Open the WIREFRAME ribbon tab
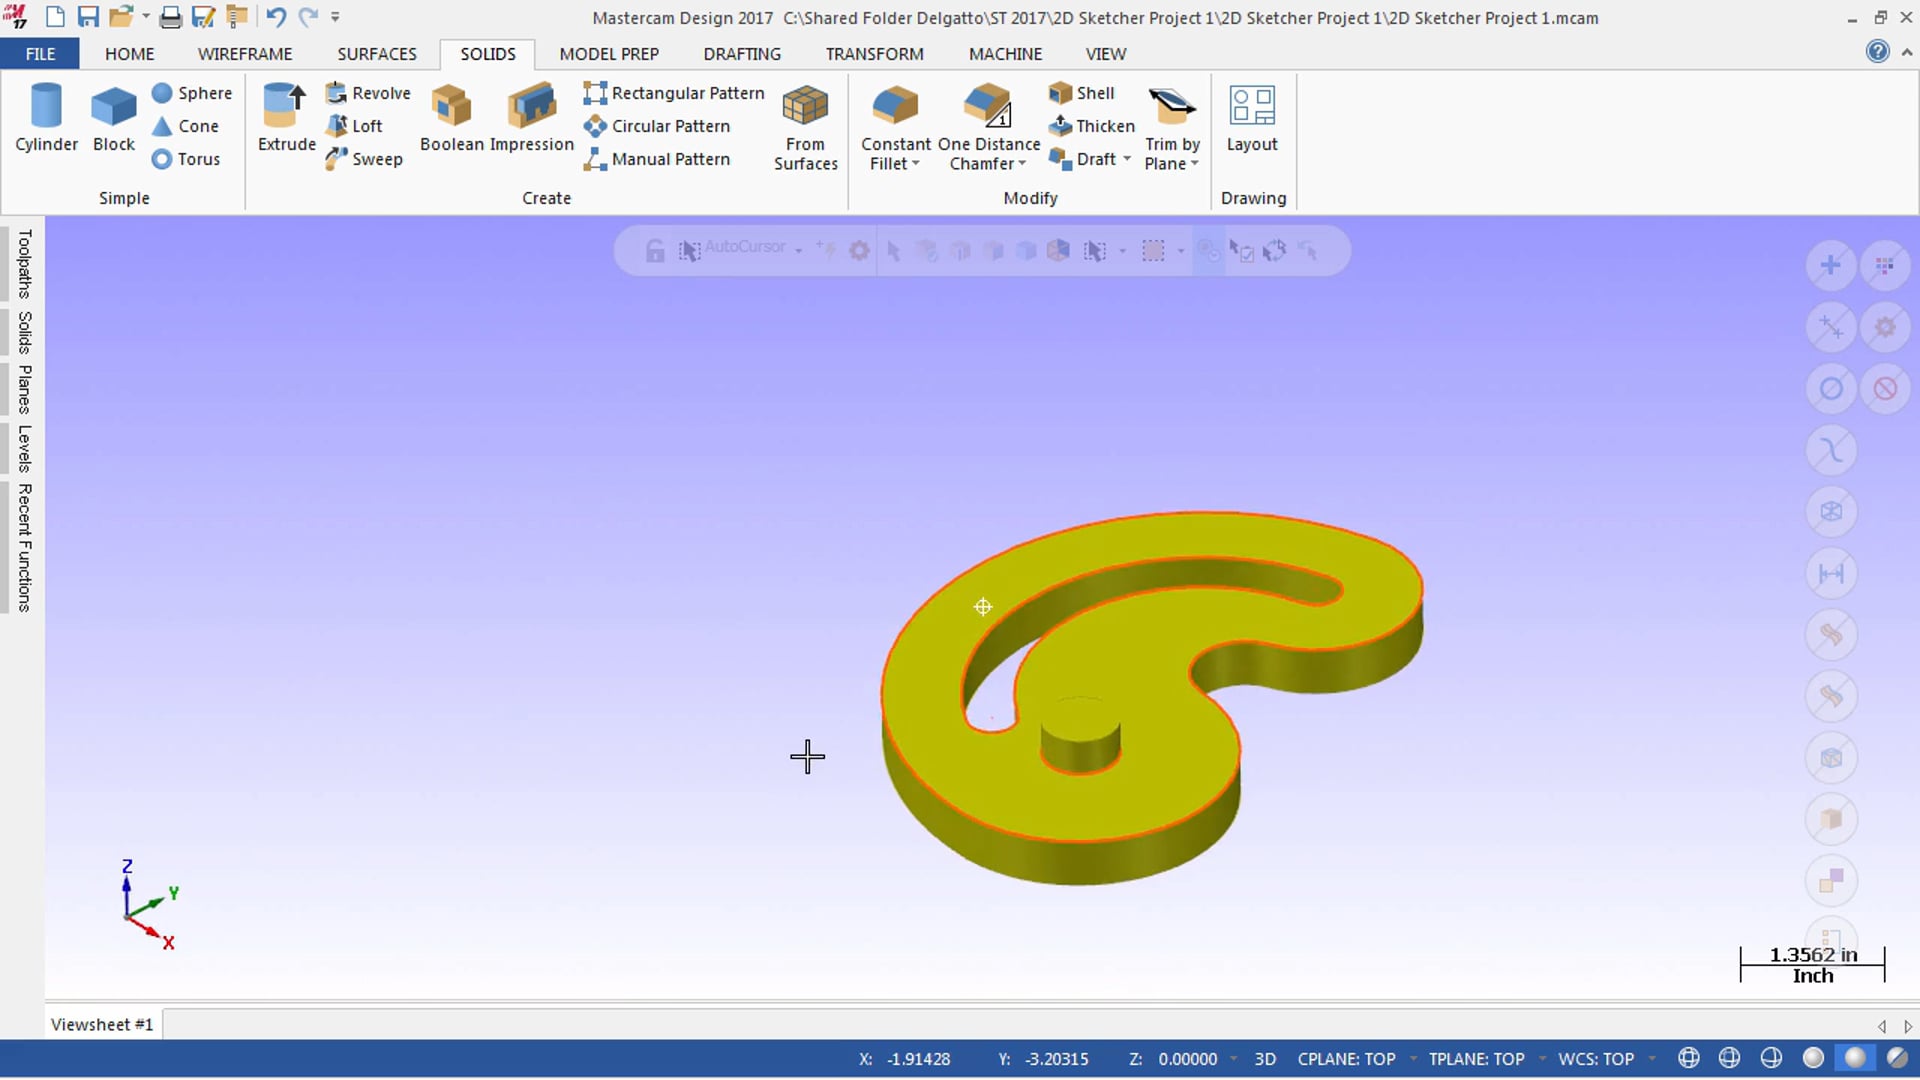The width and height of the screenshot is (1920, 1080). 245,54
